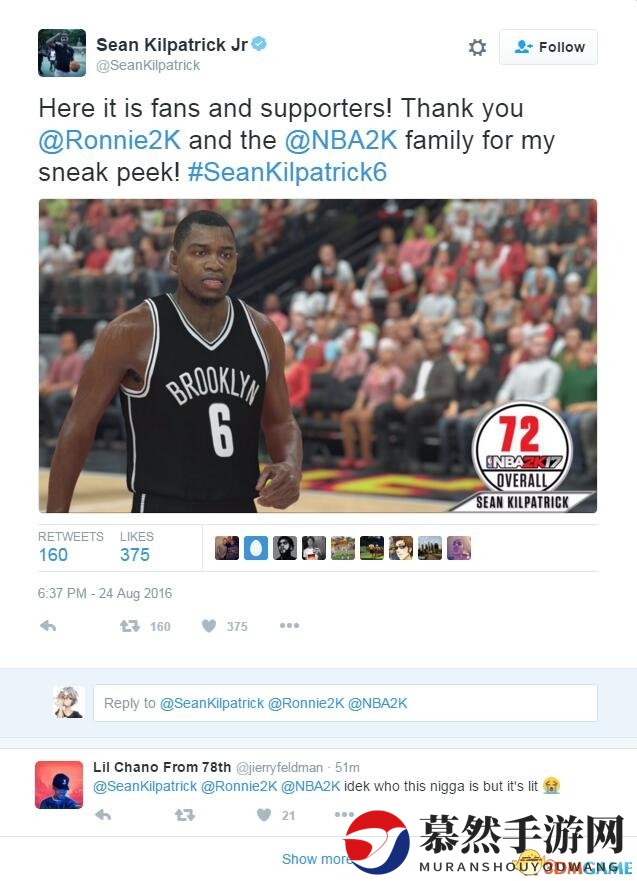Viewport: 637px width, 881px height.
Task: Focus the Reply to @SeanKilpatrick input field
Action: pyautogui.click(x=345, y=703)
